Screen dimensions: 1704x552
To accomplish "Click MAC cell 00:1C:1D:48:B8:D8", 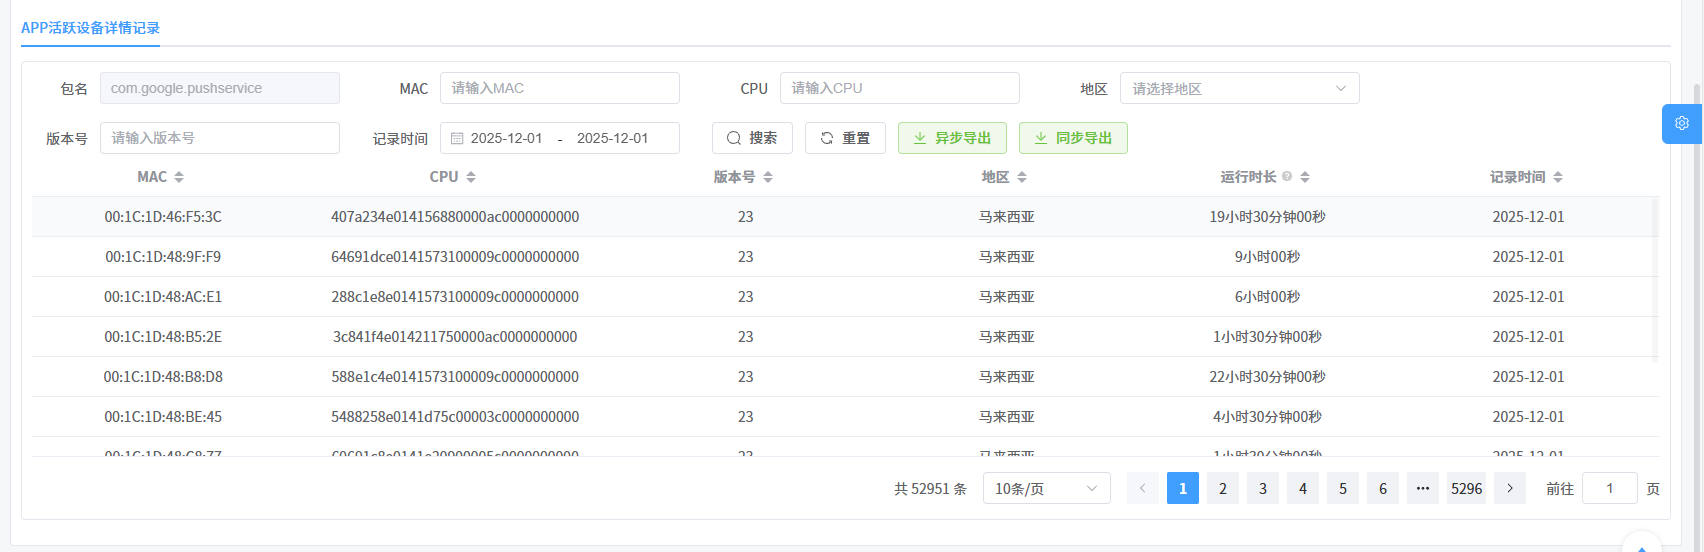I will [x=163, y=377].
